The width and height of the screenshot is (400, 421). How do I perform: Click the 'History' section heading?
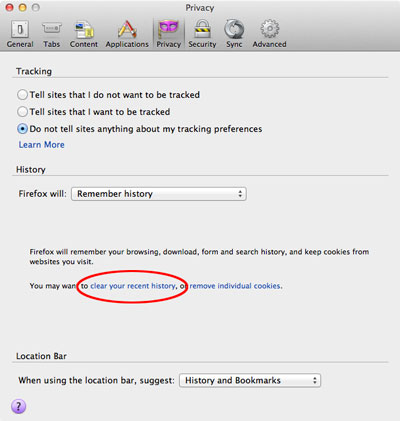[31, 169]
